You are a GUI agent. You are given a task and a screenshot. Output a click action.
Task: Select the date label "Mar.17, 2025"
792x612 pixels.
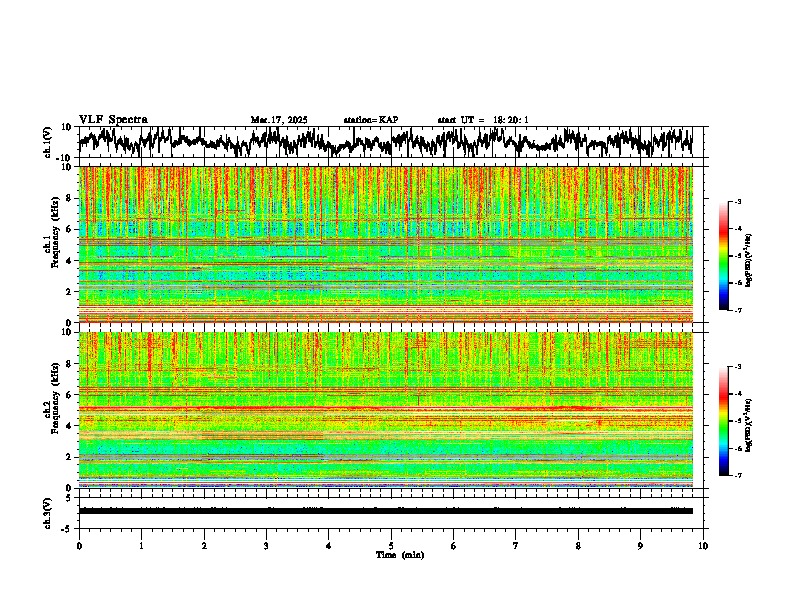[279, 120]
